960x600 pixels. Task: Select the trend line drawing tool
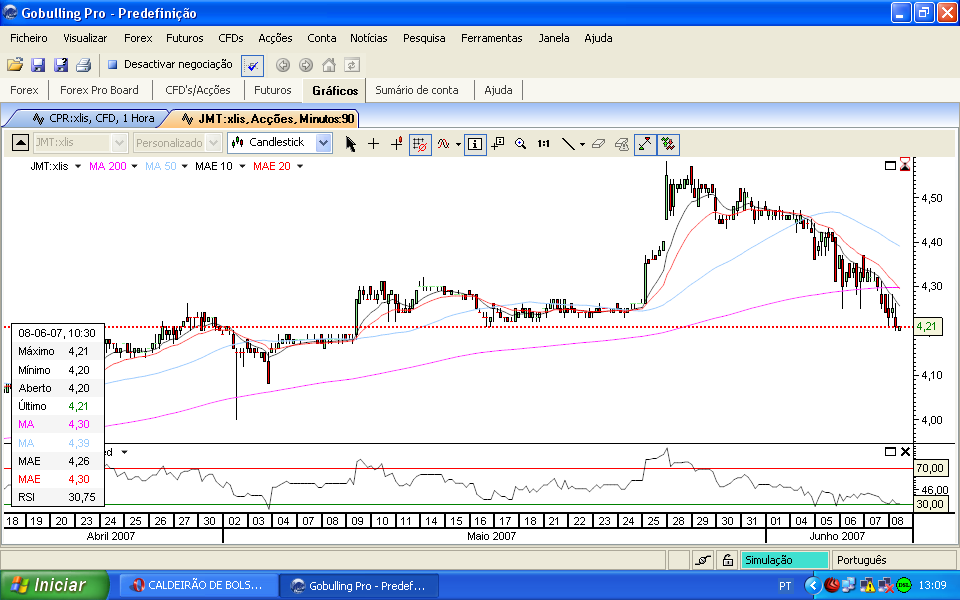[x=568, y=144]
